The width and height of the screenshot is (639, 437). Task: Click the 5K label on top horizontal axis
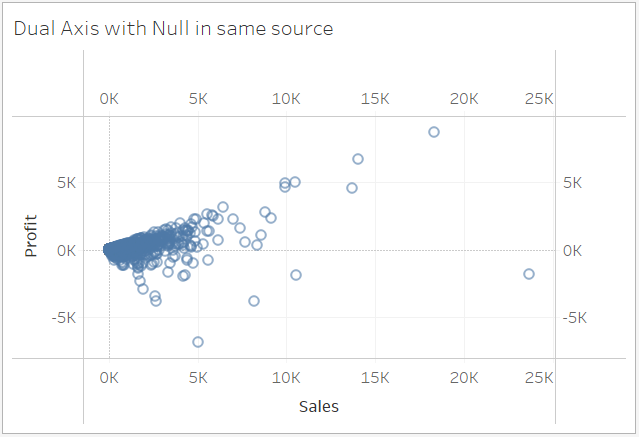(198, 98)
